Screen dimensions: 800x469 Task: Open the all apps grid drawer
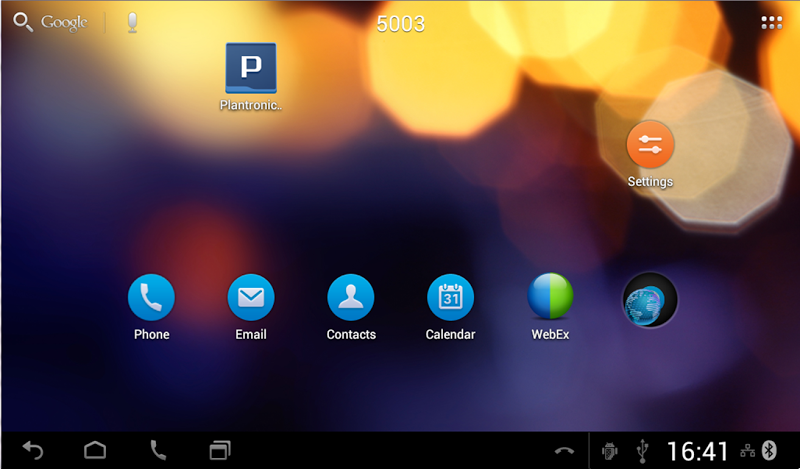pyautogui.click(x=771, y=23)
